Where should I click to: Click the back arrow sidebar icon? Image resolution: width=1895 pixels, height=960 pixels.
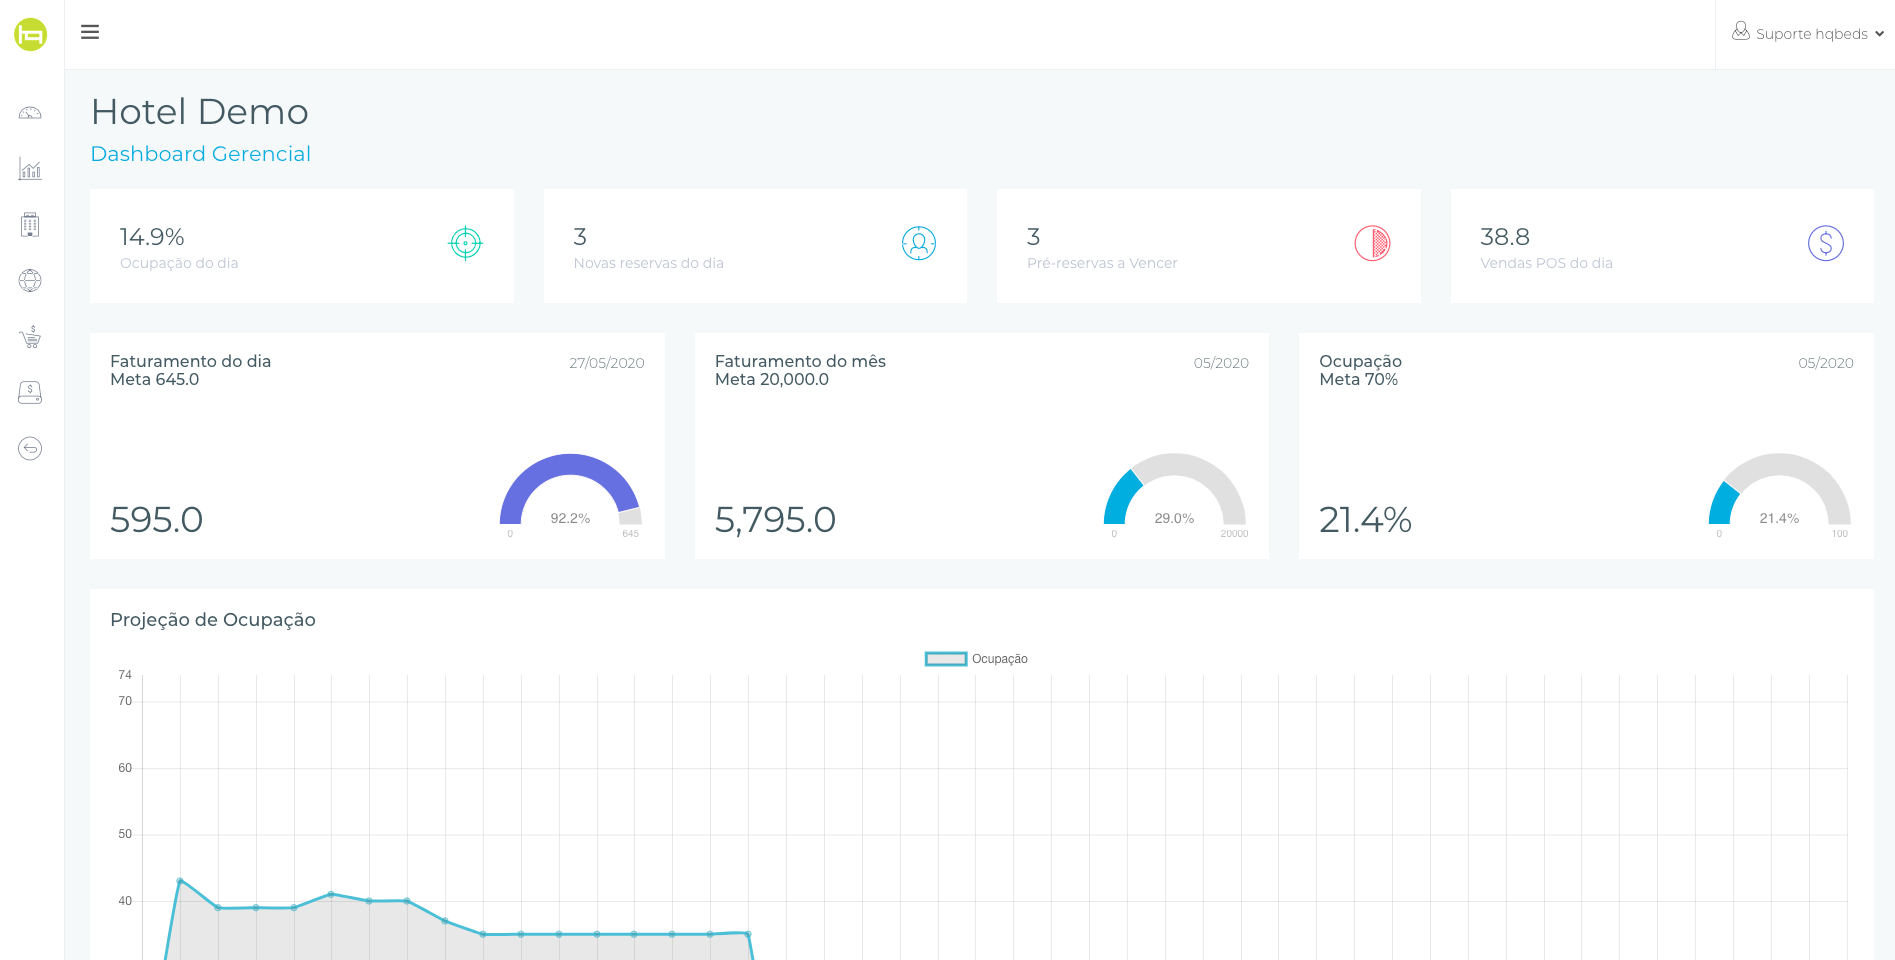(30, 448)
